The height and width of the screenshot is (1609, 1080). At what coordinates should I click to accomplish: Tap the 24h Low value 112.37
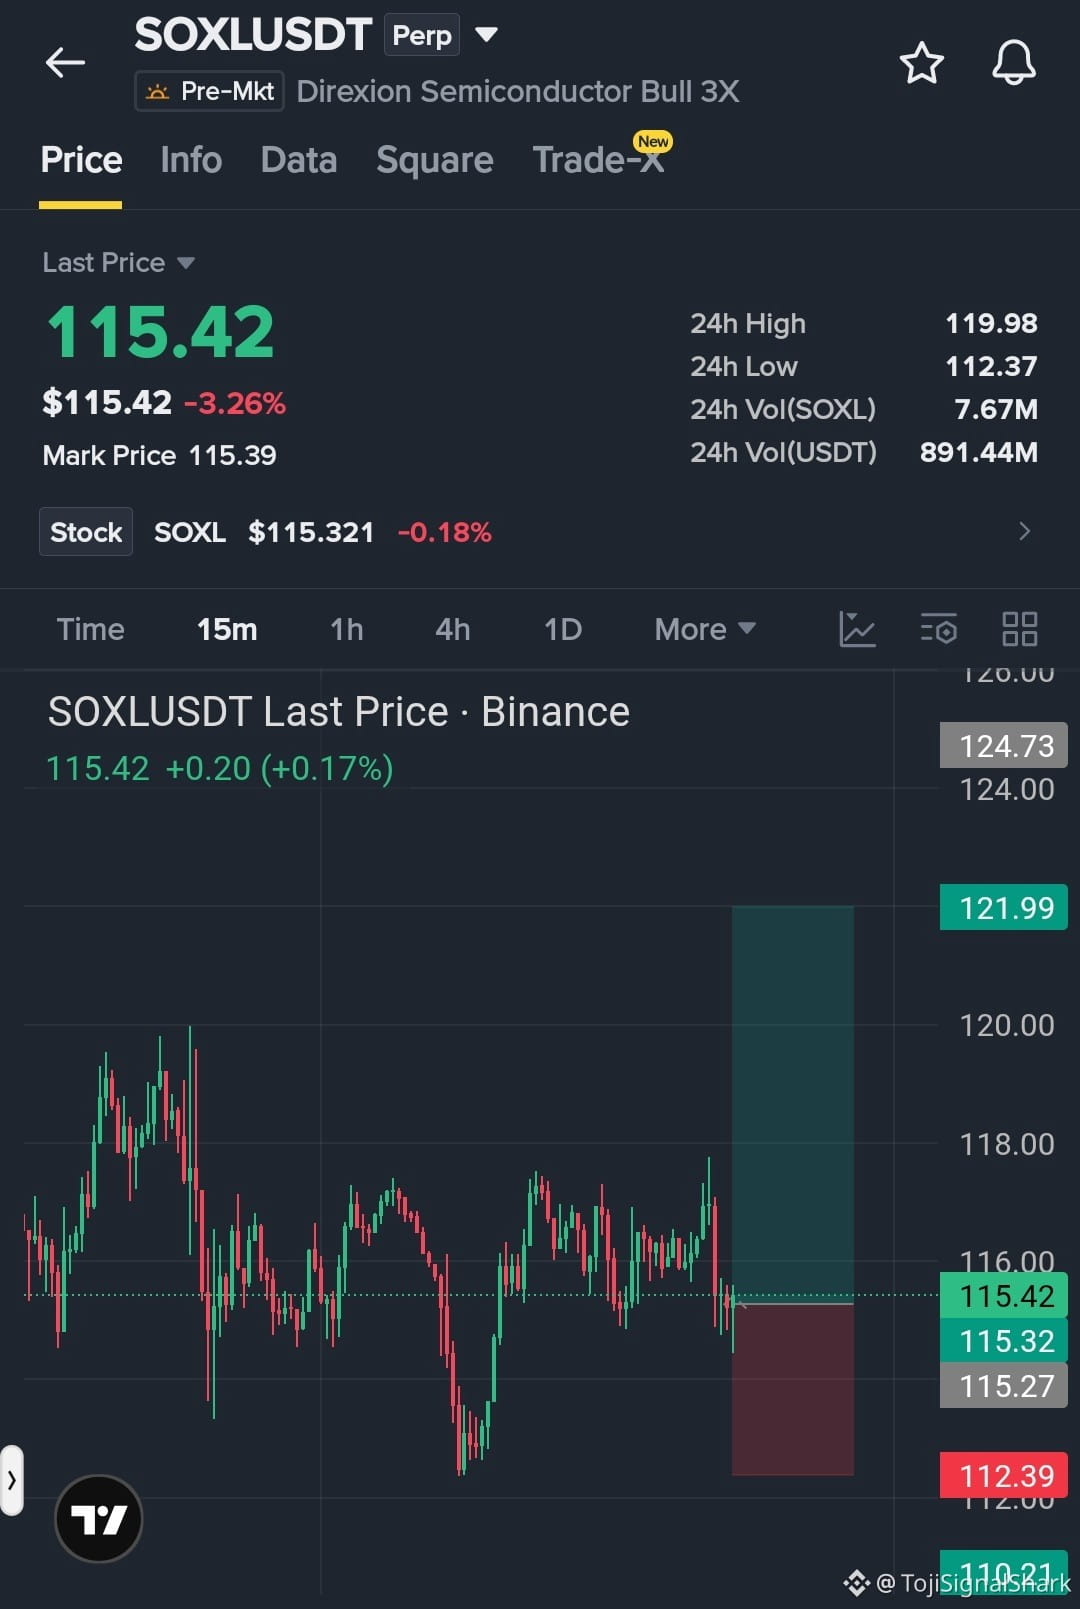coord(991,366)
